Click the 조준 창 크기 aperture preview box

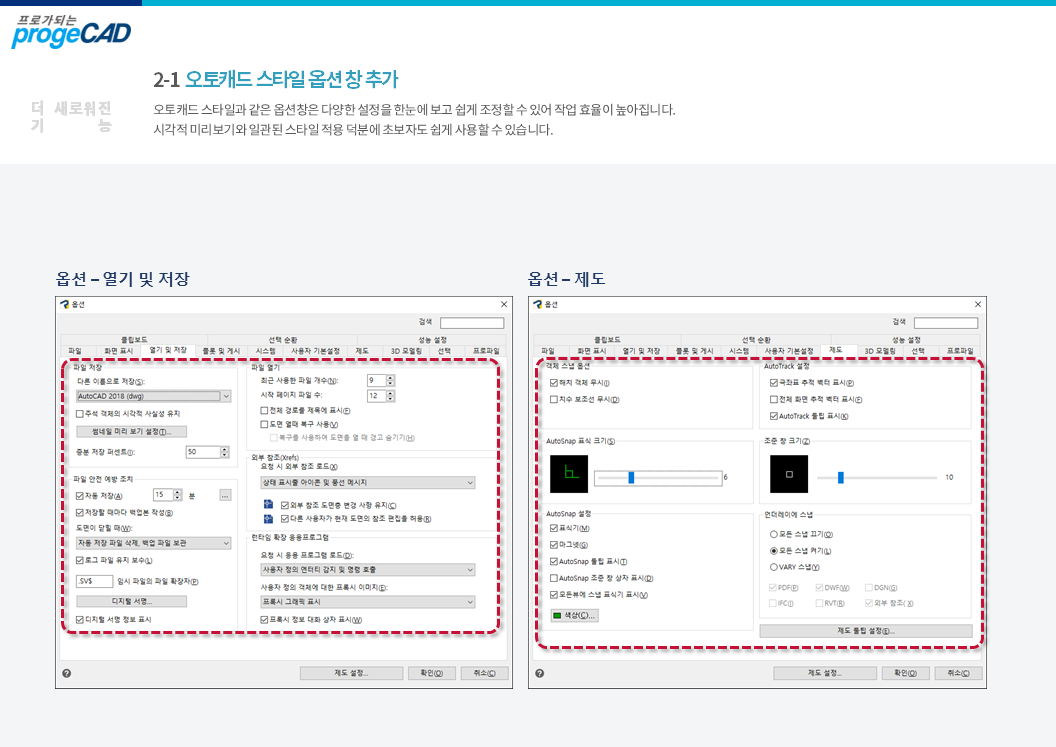pos(789,474)
